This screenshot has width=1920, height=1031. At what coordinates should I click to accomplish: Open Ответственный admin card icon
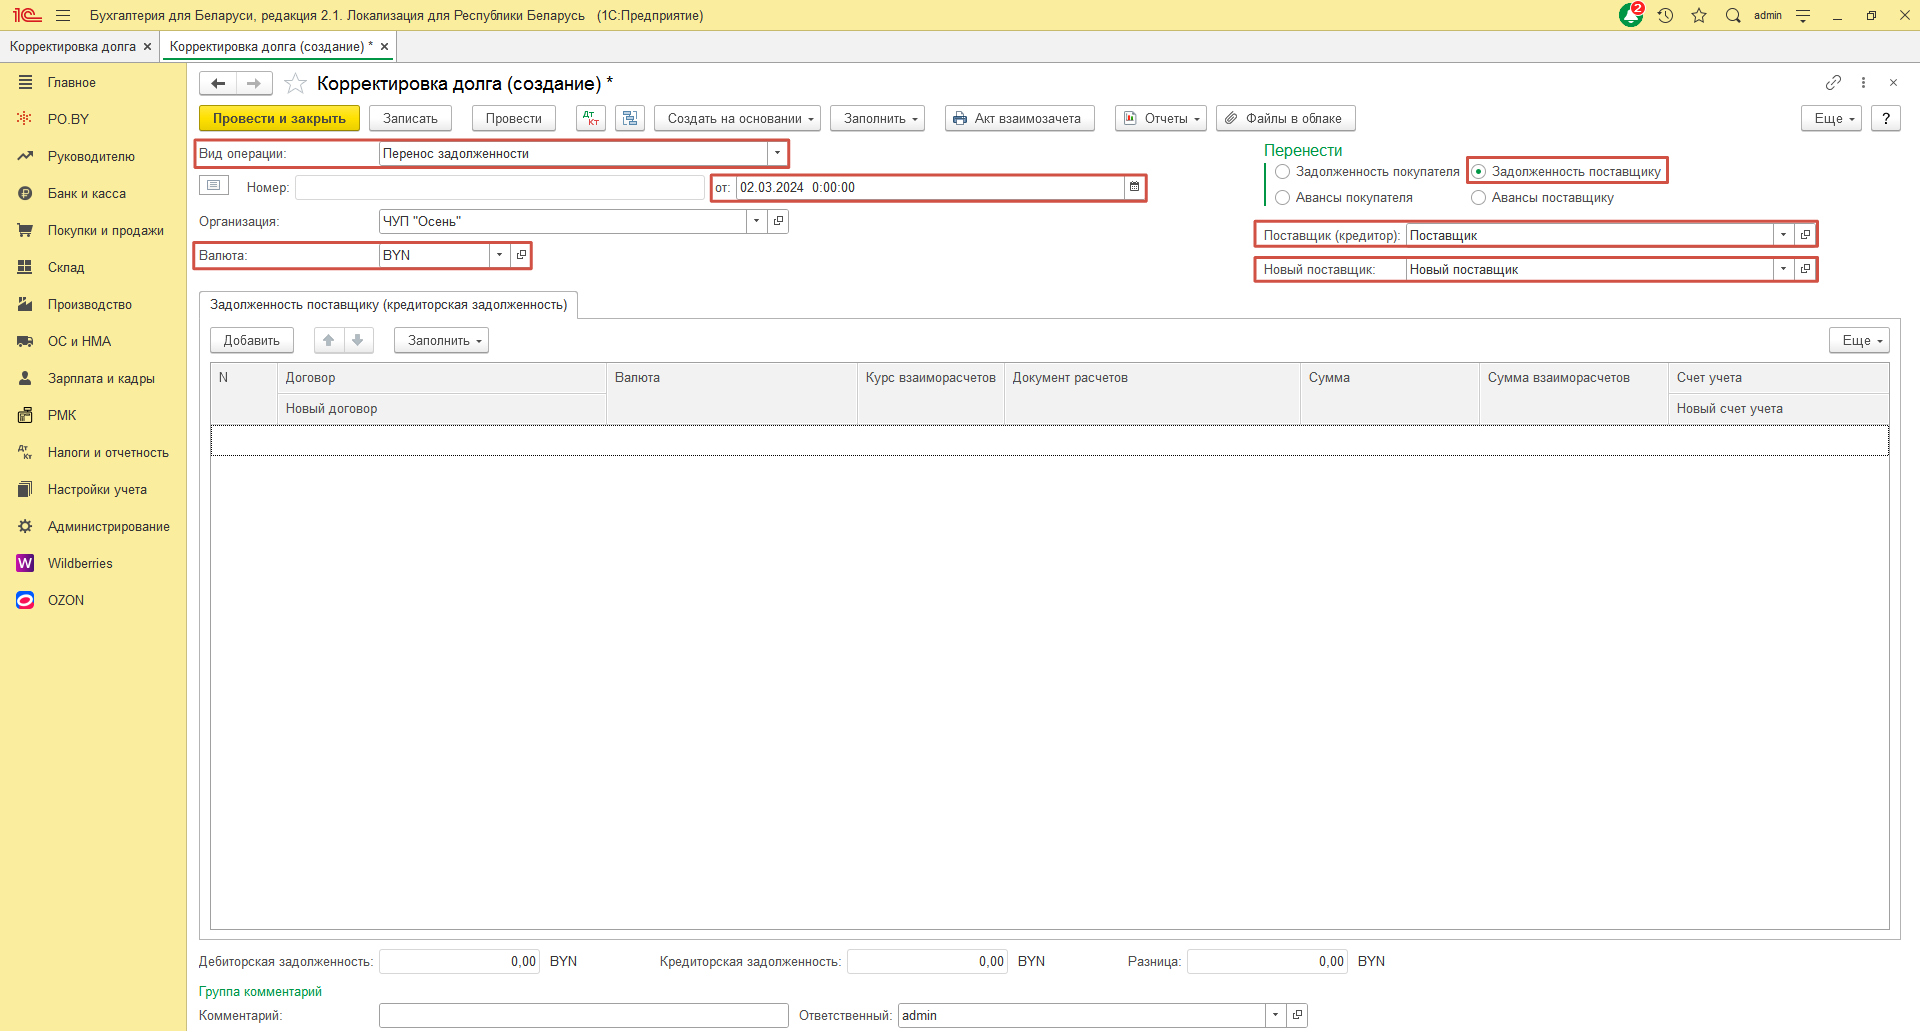pos(1297,1015)
